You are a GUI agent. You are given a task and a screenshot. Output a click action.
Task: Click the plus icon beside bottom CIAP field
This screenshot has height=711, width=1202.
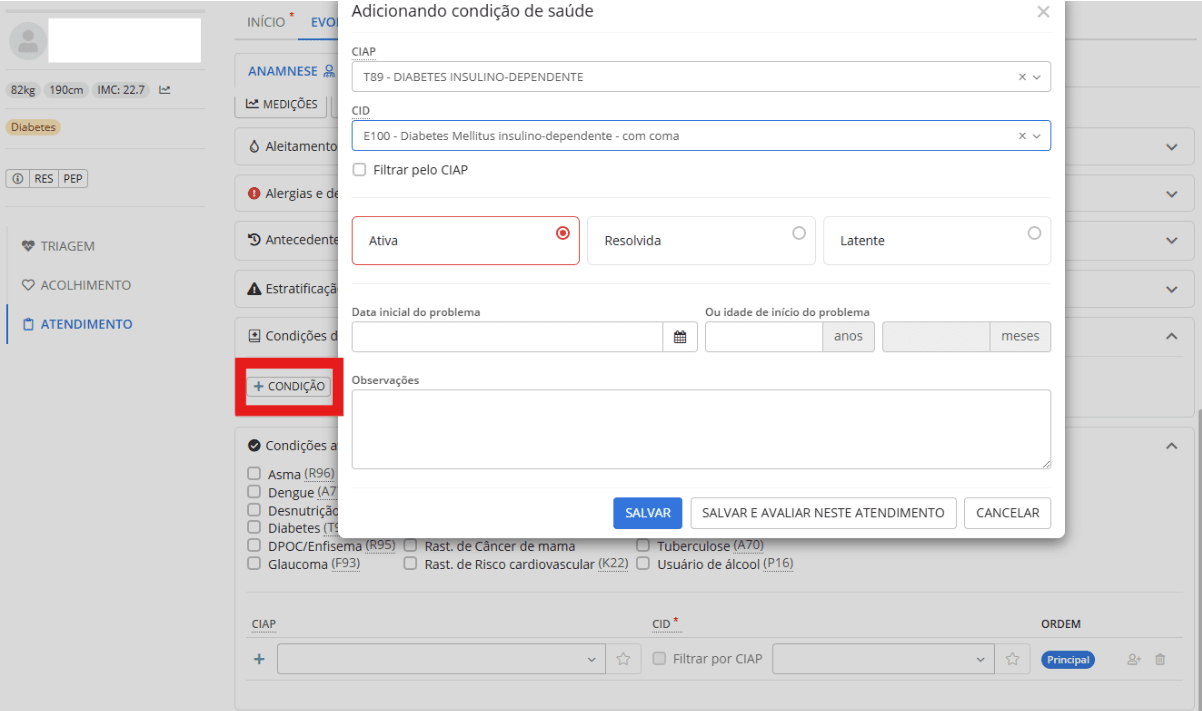[x=260, y=659]
